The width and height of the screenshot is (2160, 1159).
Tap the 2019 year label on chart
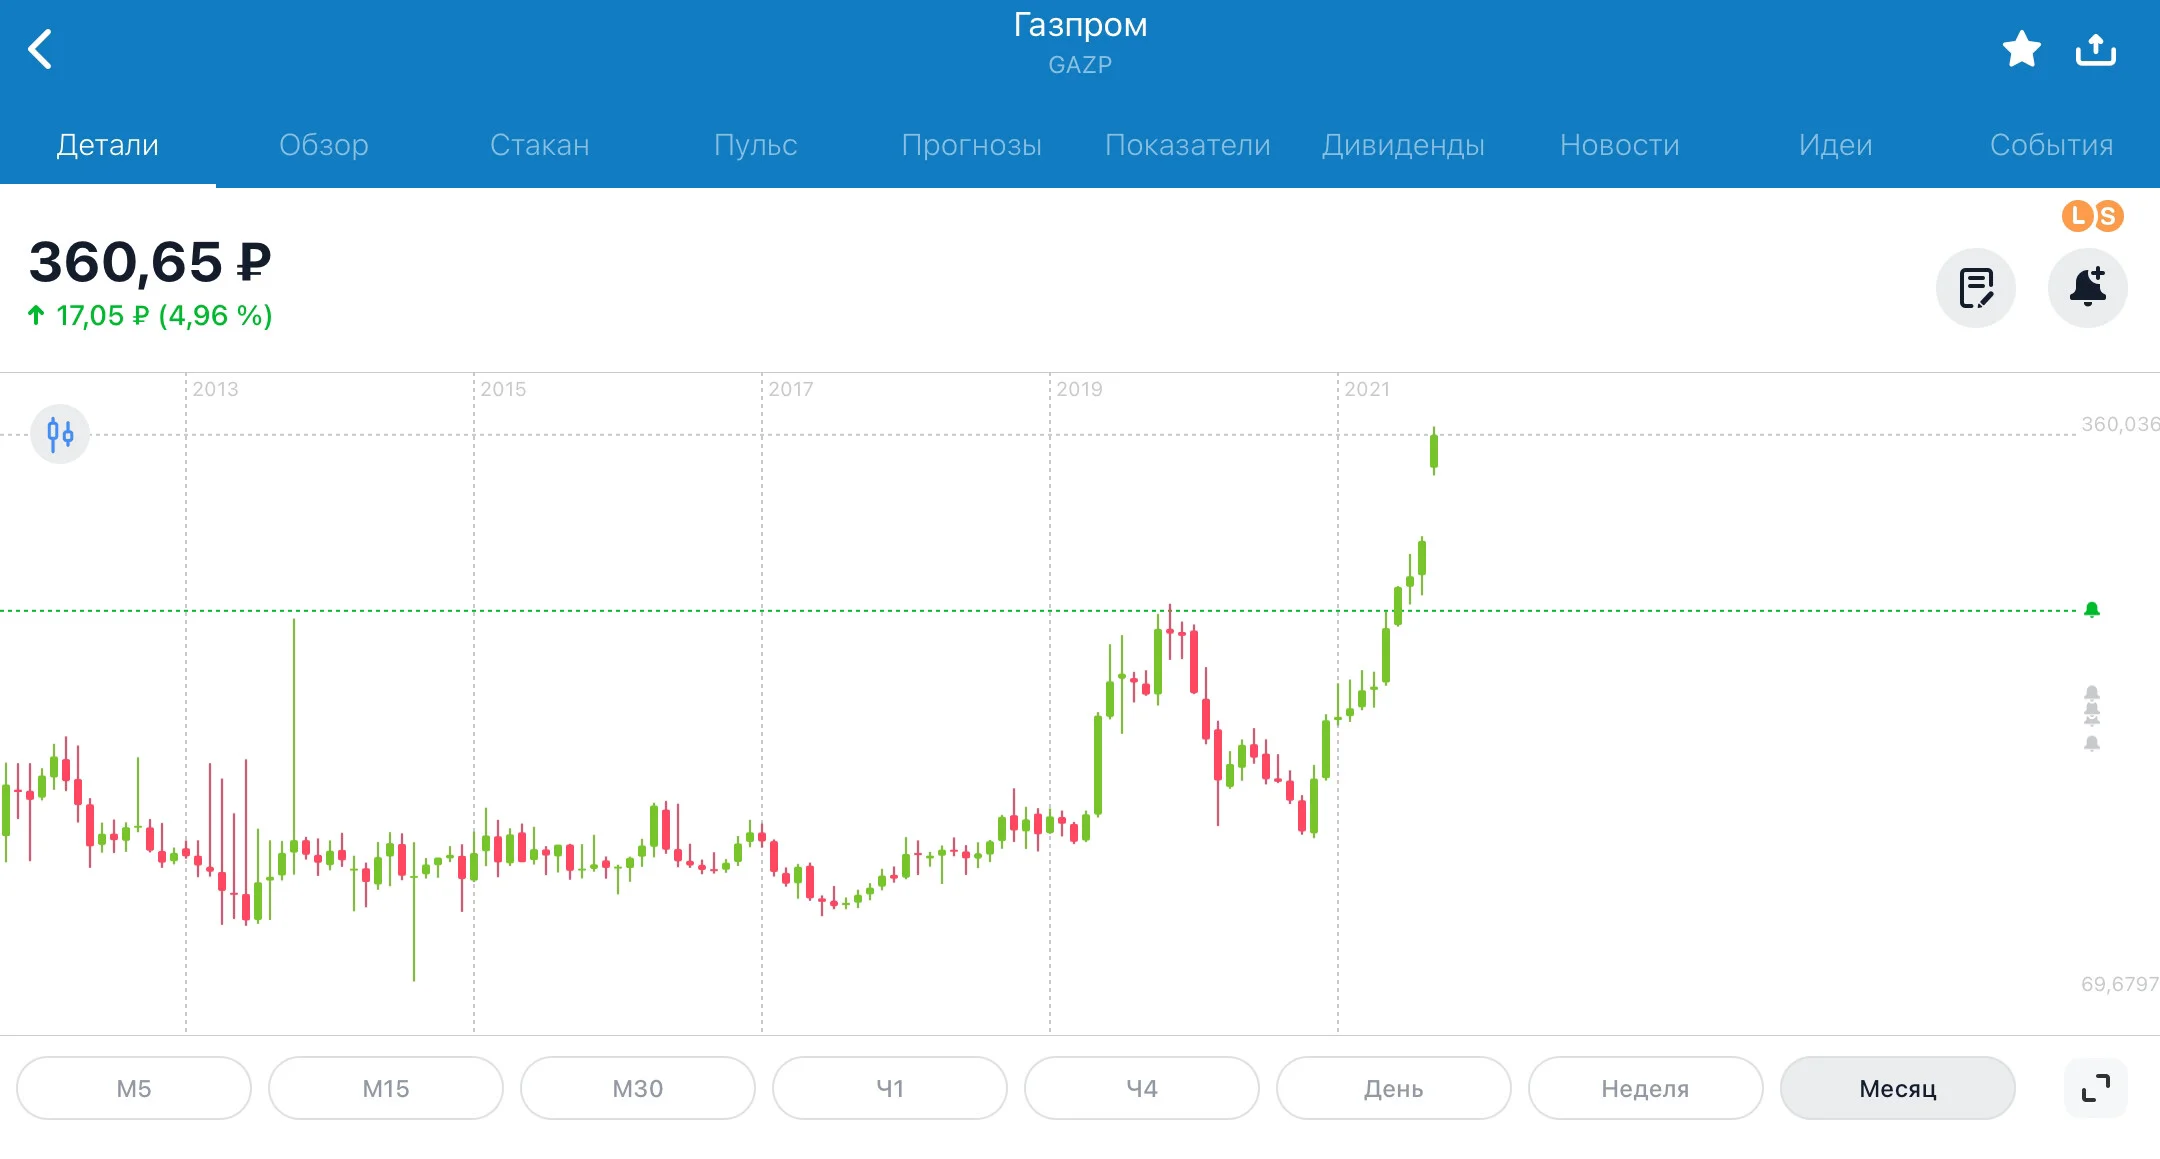(1079, 389)
